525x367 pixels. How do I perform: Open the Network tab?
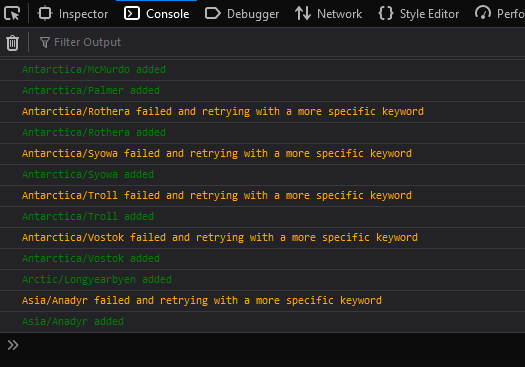pos(328,14)
